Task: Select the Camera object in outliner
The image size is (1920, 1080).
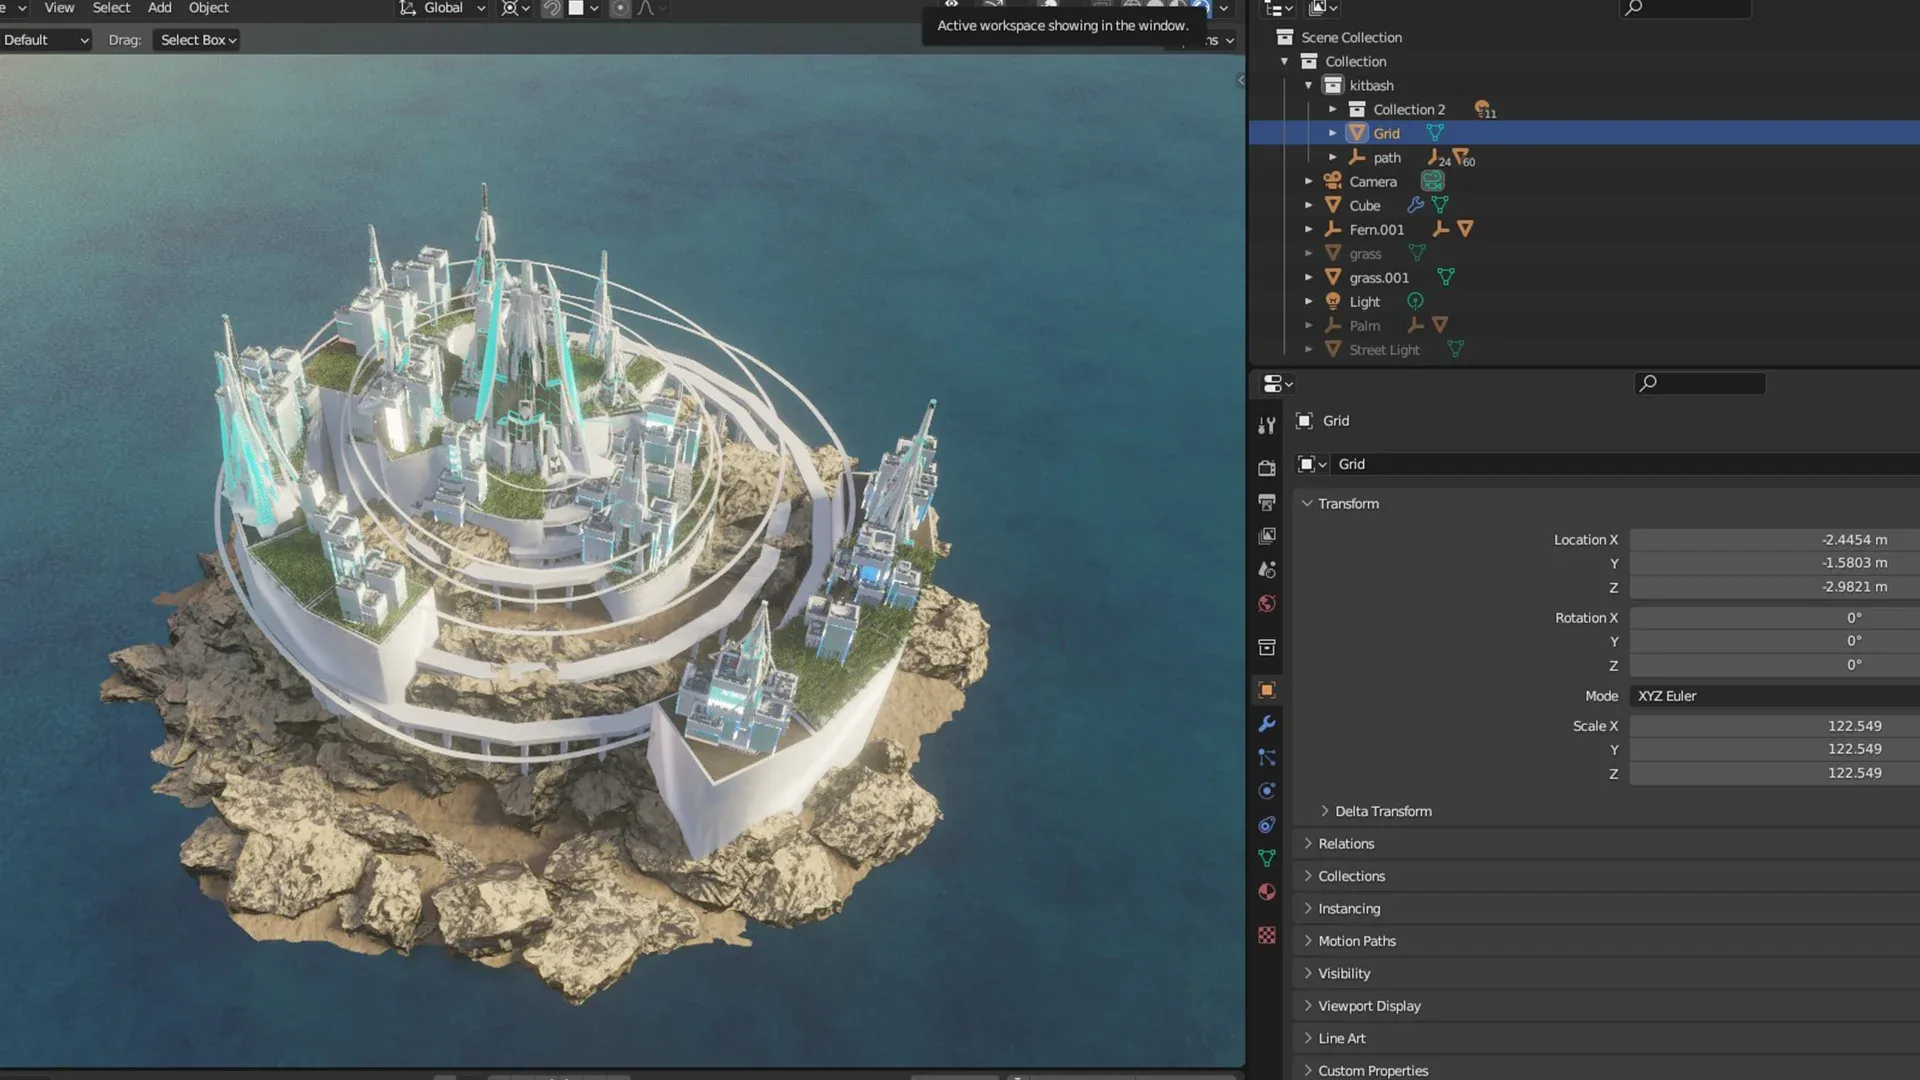Action: [x=1372, y=182]
